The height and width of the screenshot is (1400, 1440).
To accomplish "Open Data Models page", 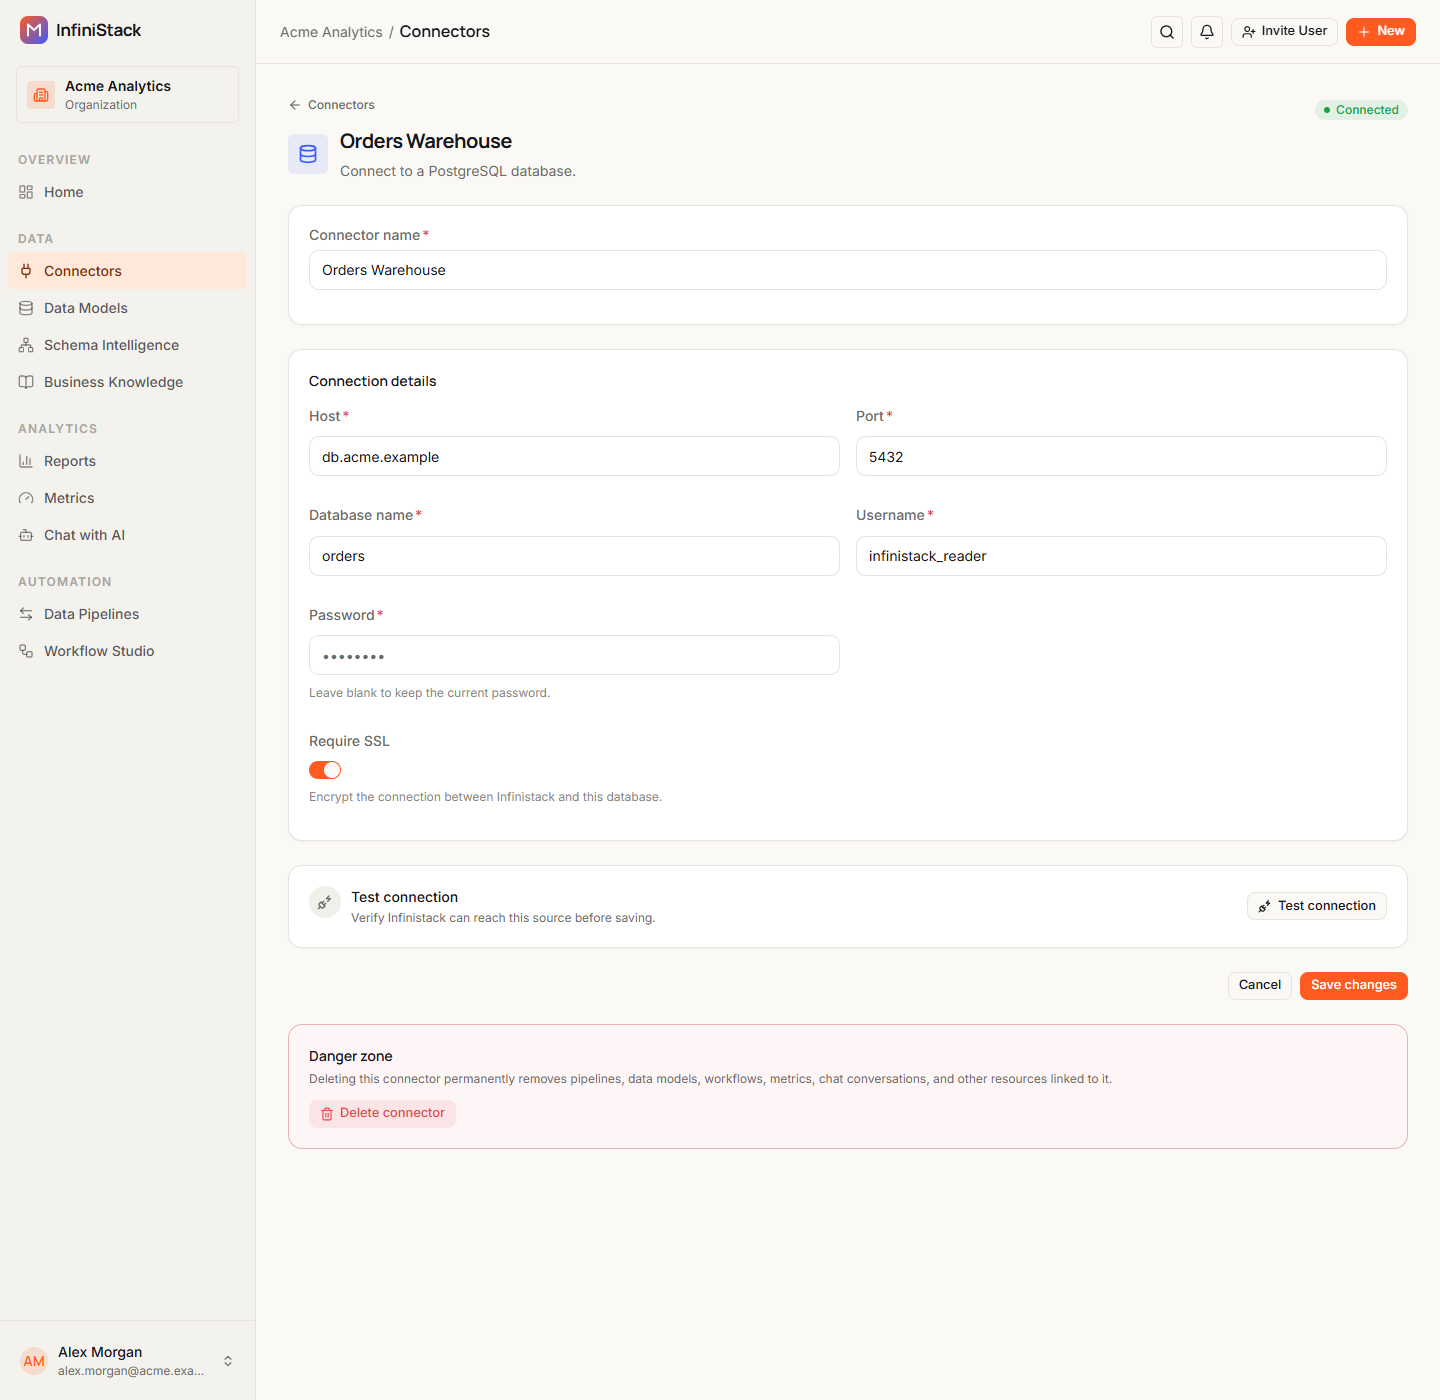I will click(127, 308).
